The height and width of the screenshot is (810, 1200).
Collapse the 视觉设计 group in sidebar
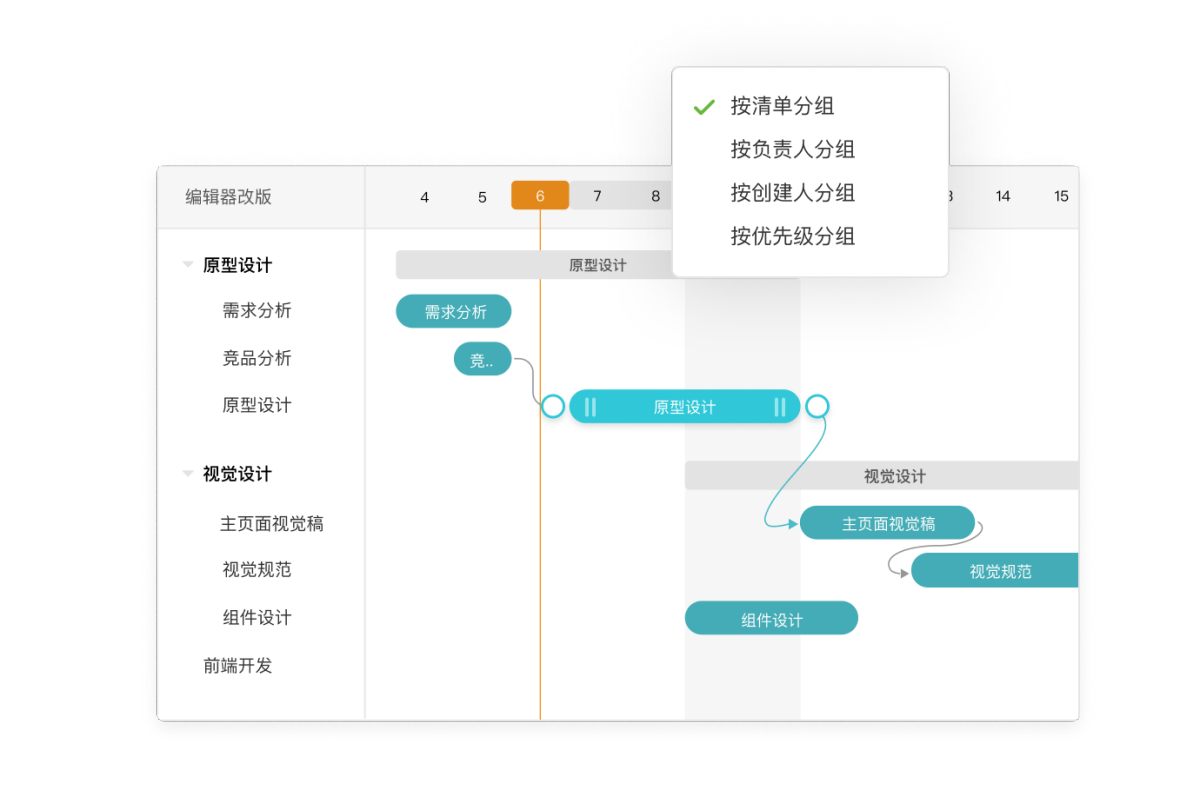[188, 474]
